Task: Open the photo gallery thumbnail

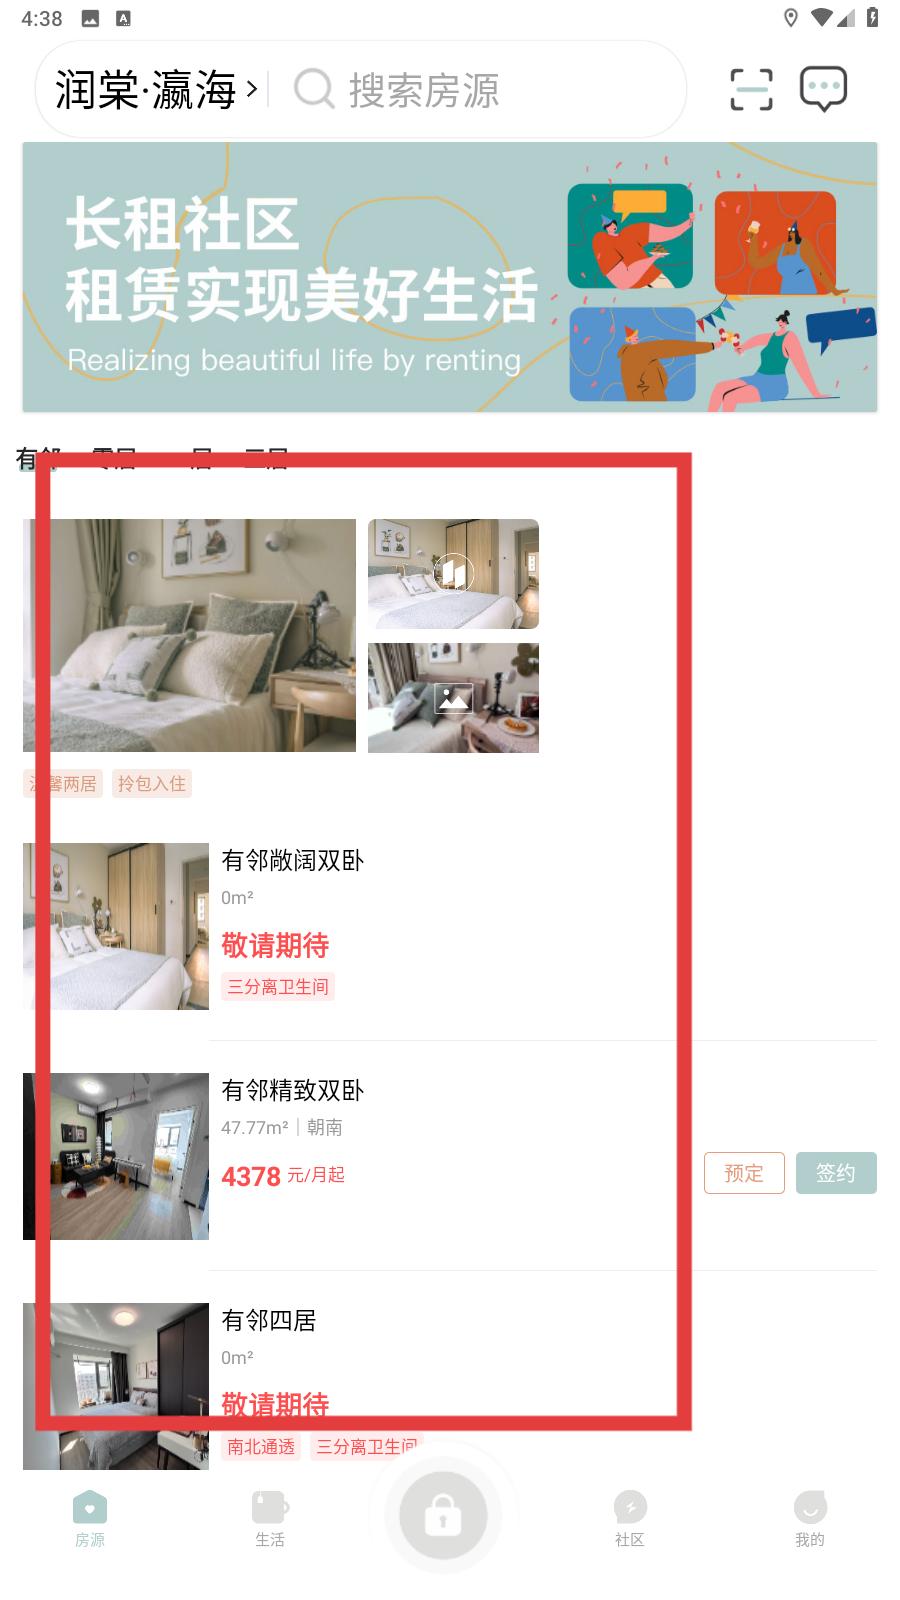Action: click(x=453, y=698)
